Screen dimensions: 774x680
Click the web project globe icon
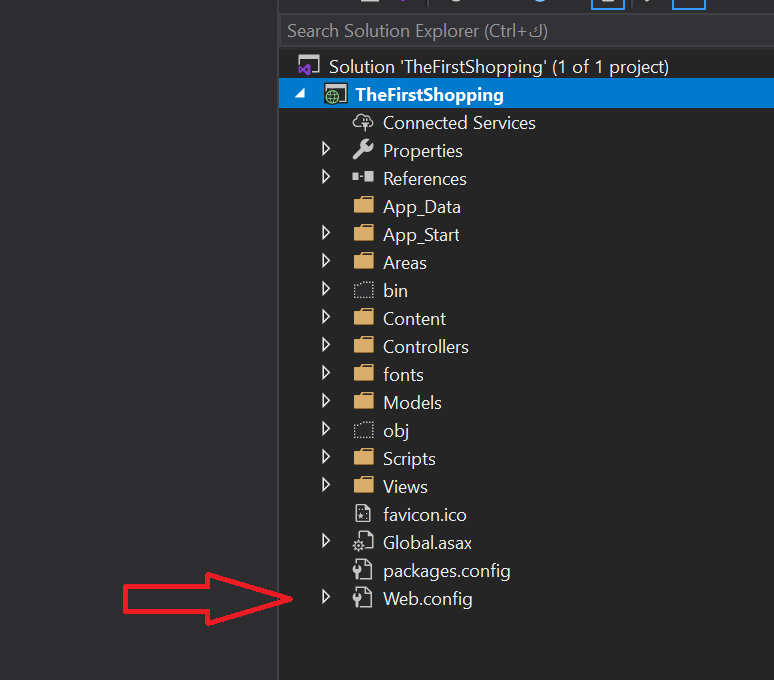pos(335,94)
